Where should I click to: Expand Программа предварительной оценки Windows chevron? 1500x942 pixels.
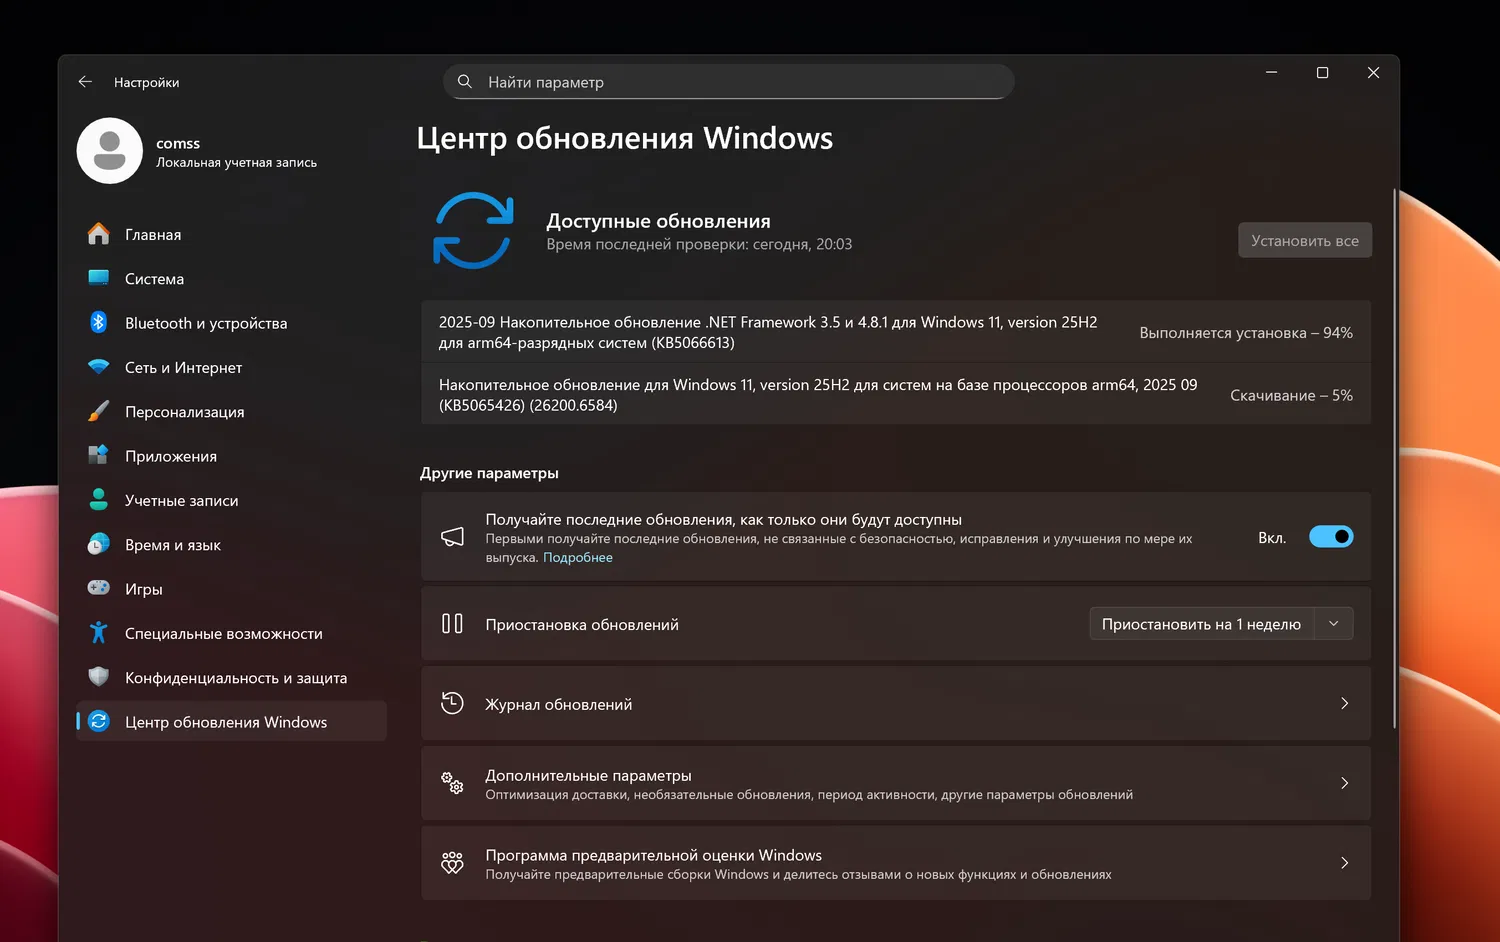[x=1344, y=863]
